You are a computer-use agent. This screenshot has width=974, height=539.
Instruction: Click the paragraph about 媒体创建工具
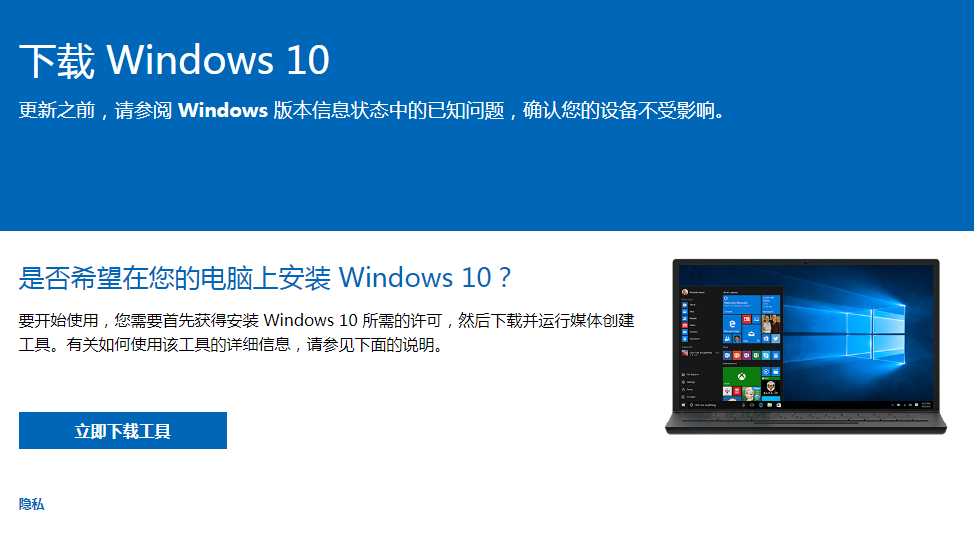[x=326, y=332]
